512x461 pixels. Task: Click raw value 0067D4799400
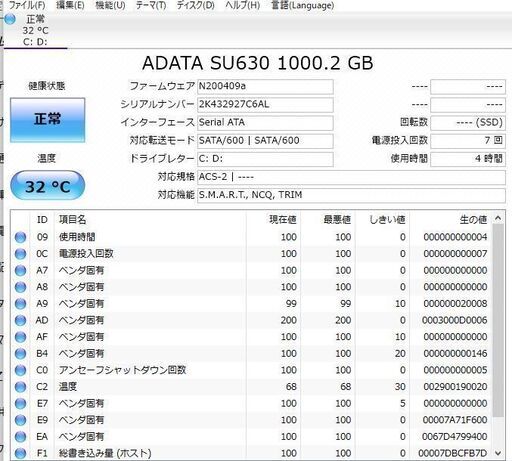coord(455,437)
